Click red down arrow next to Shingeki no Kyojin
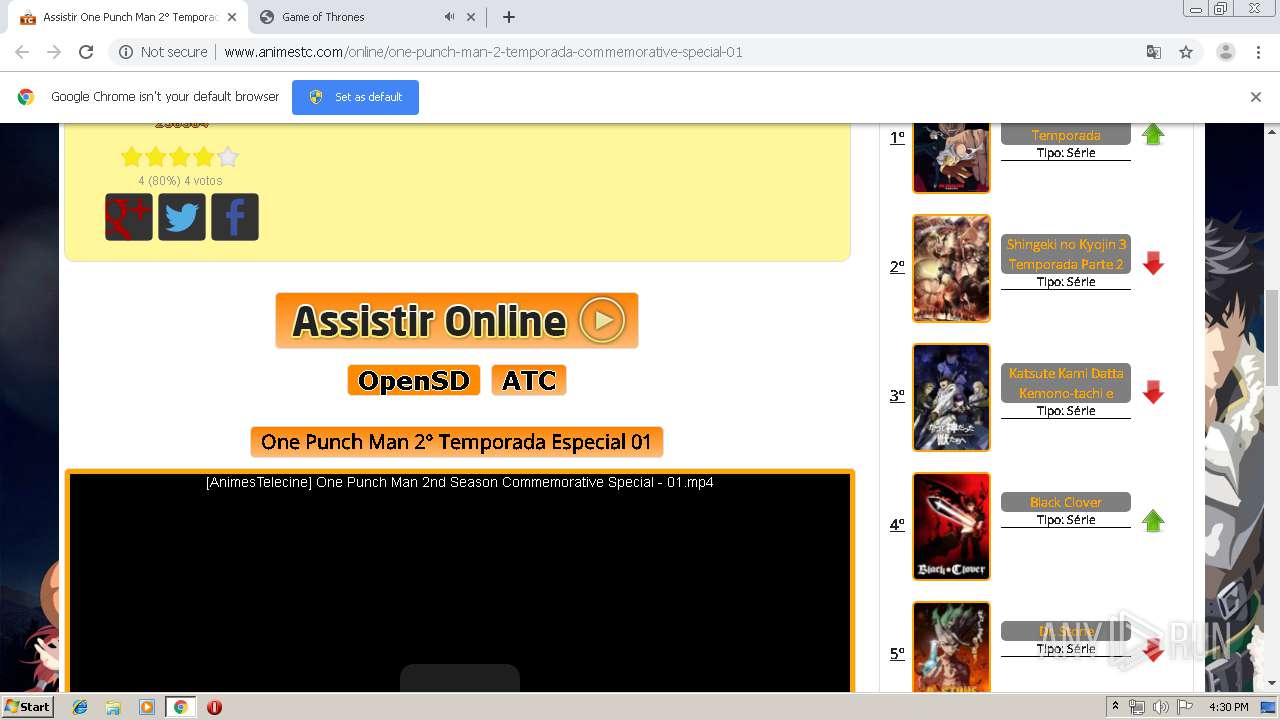 [x=1153, y=263]
